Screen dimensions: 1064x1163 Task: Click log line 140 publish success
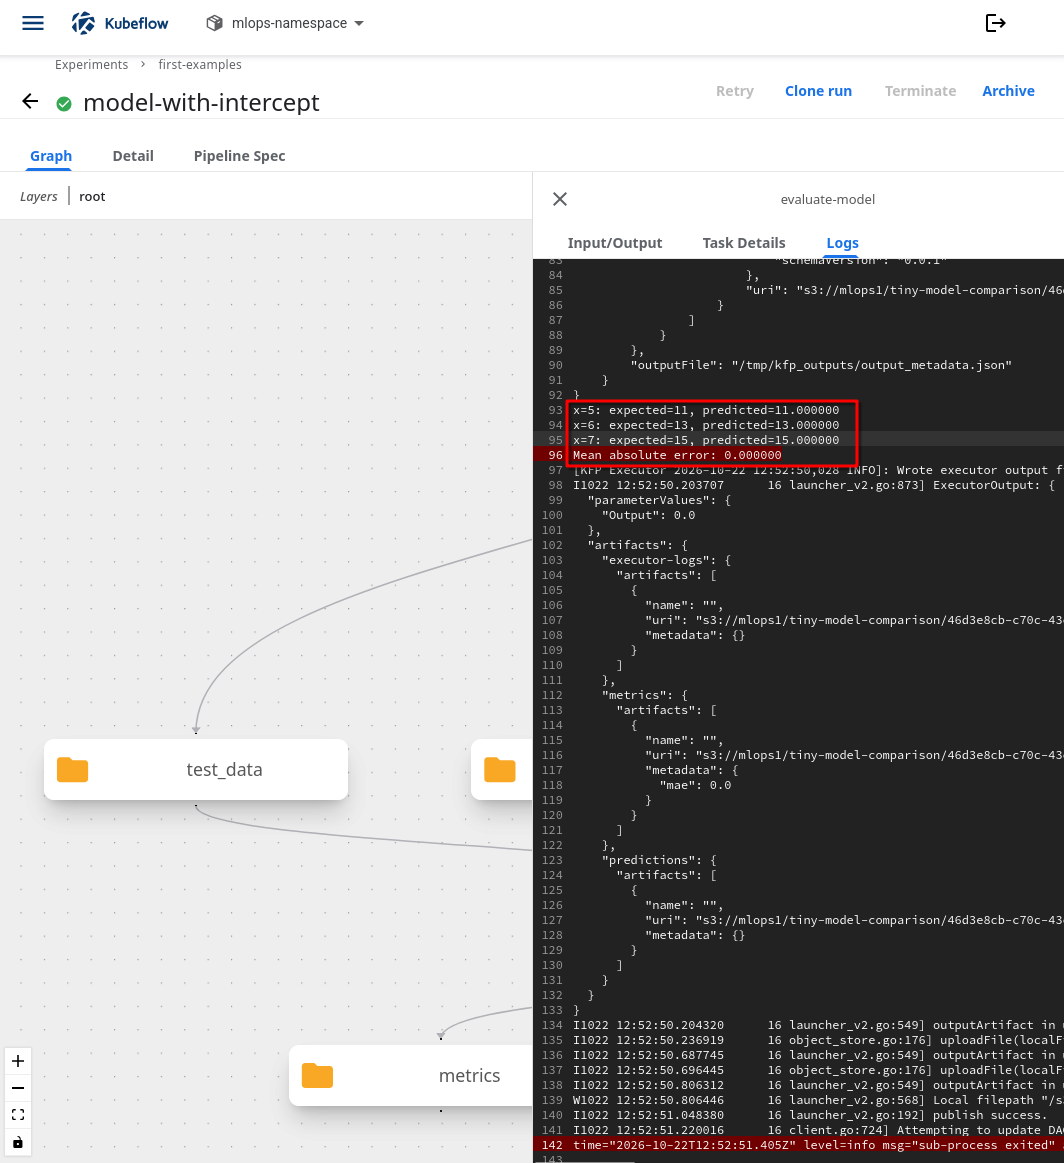tap(810, 1115)
